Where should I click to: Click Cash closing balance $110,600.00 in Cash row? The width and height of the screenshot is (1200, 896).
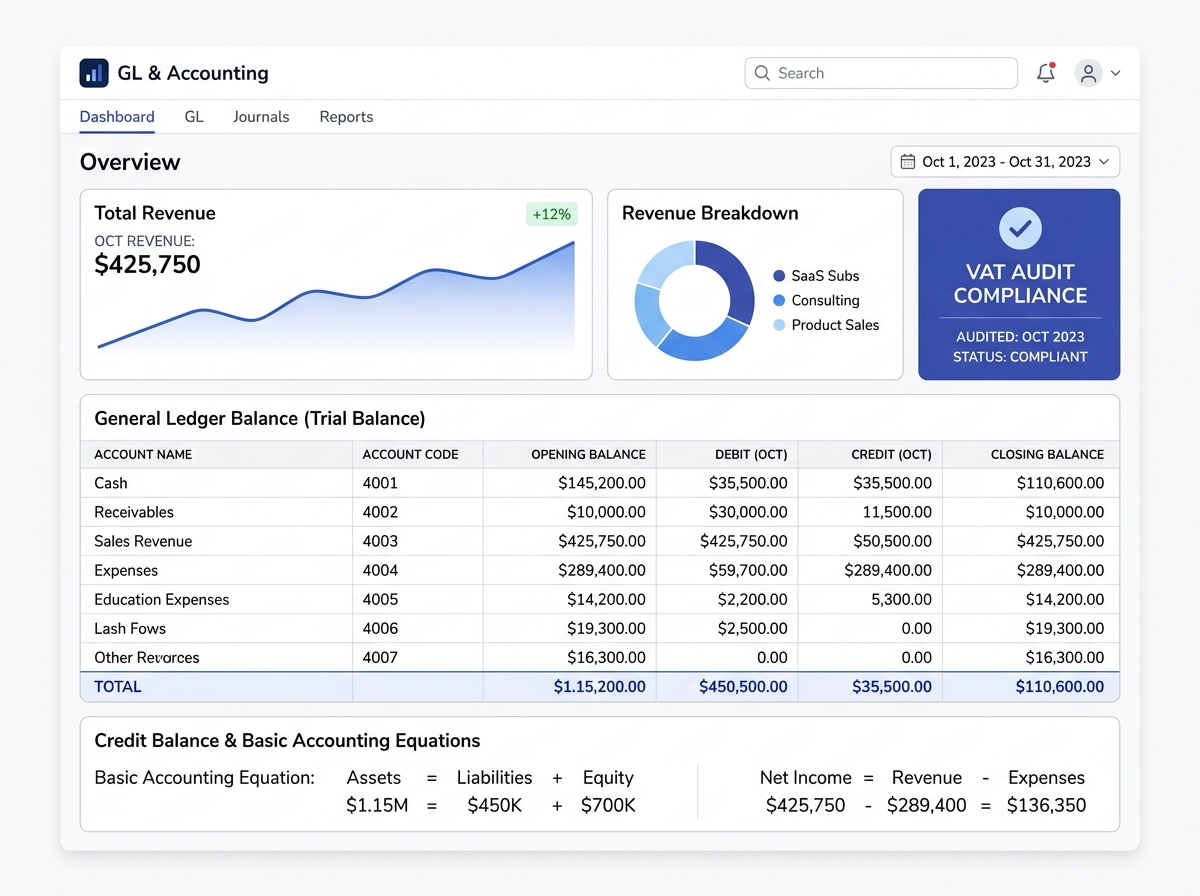pyautogui.click(x=1060, y=483)
